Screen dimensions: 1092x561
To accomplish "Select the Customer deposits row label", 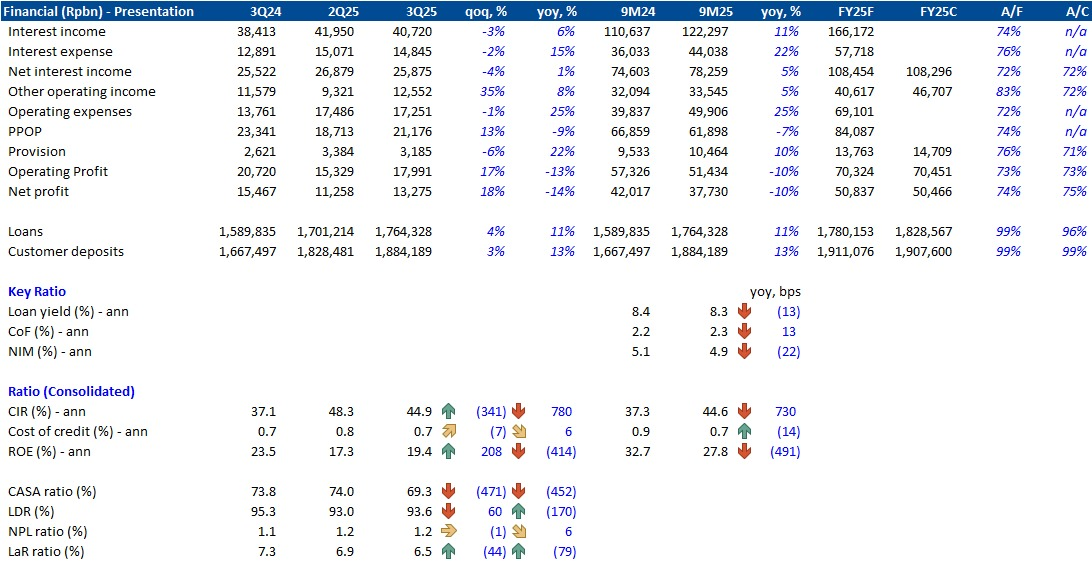I will point(66,251).
